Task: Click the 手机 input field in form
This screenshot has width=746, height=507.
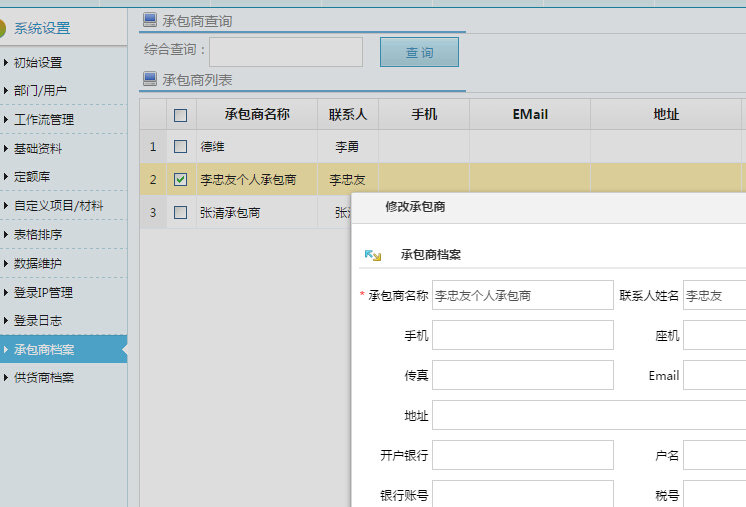Action: tap(522, 335)
